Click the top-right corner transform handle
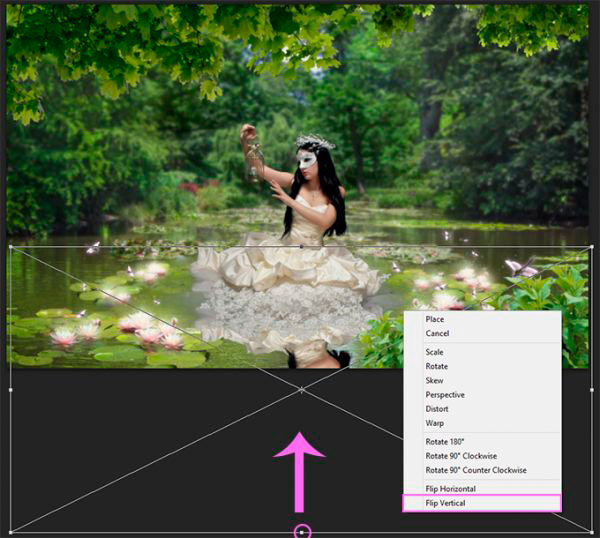 592,247
